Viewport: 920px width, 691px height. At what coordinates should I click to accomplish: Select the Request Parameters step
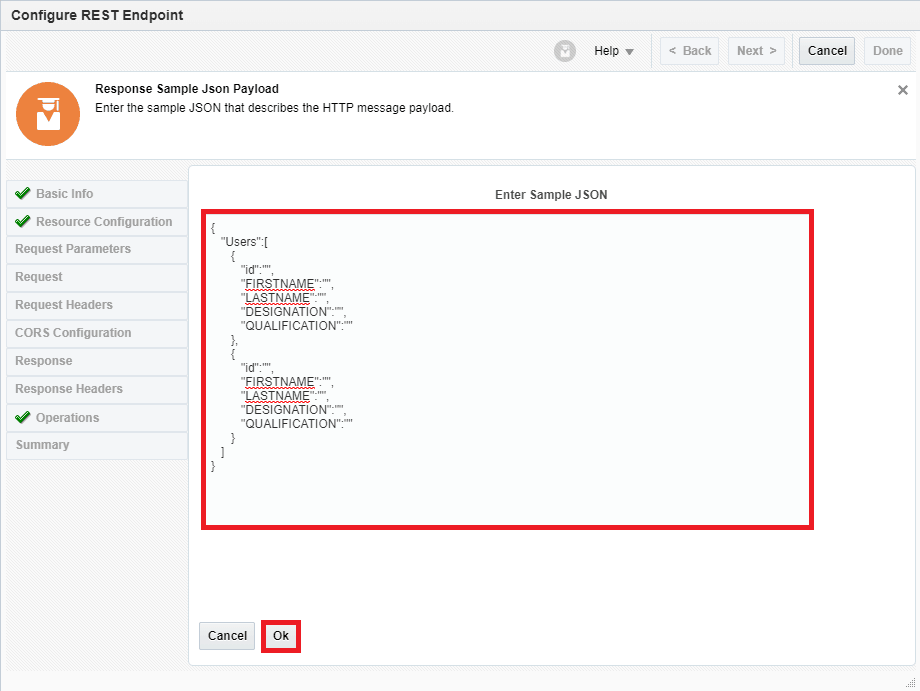[x=73, y=249]
